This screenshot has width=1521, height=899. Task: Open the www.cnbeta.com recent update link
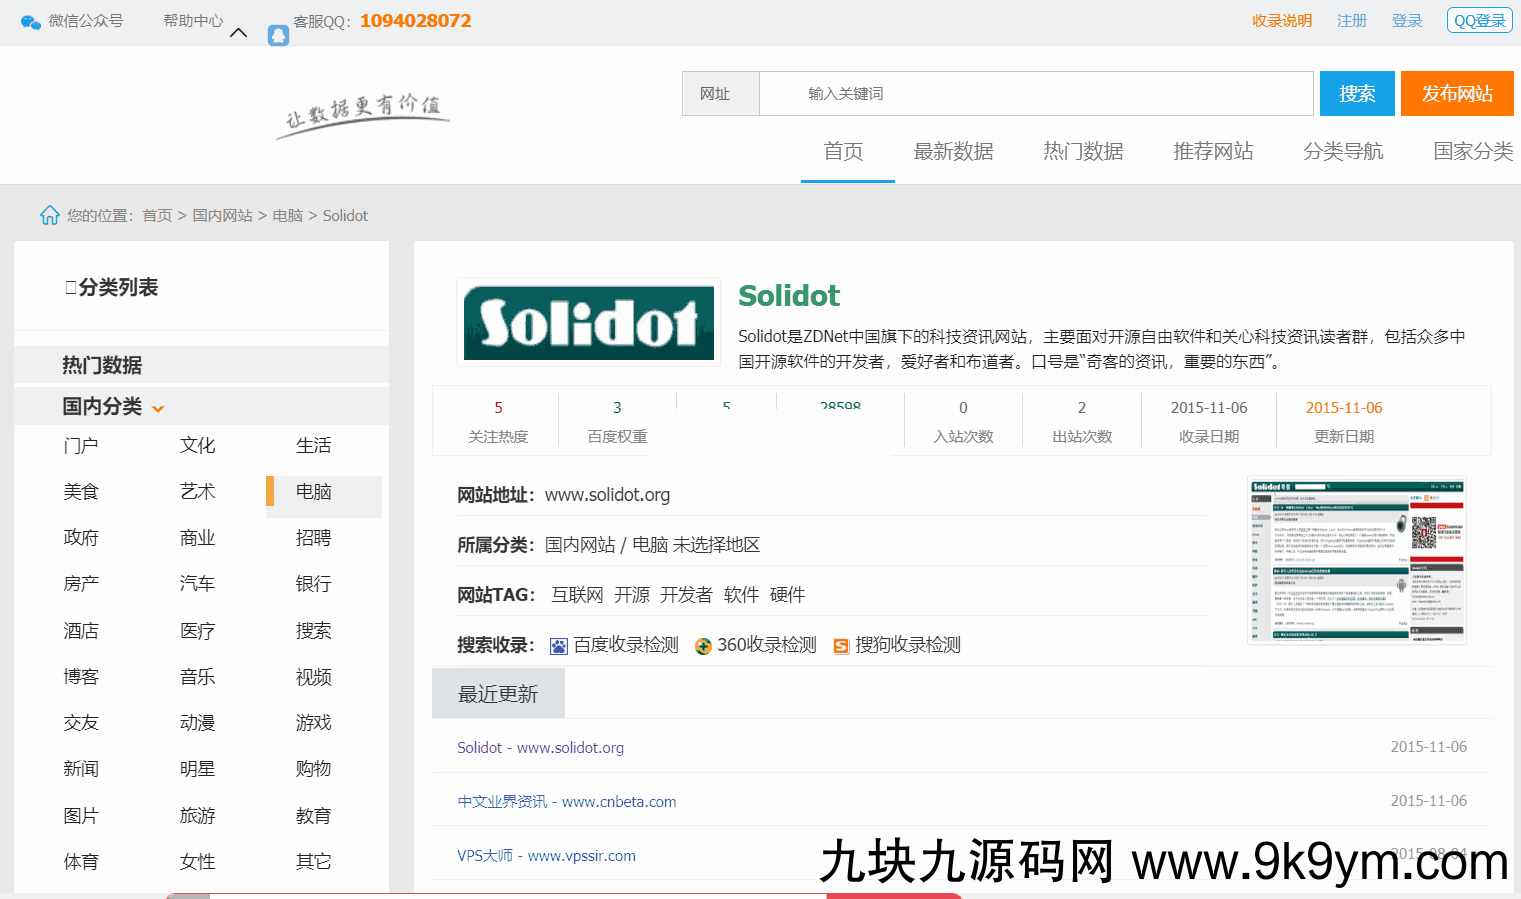(x=566, y=802)
